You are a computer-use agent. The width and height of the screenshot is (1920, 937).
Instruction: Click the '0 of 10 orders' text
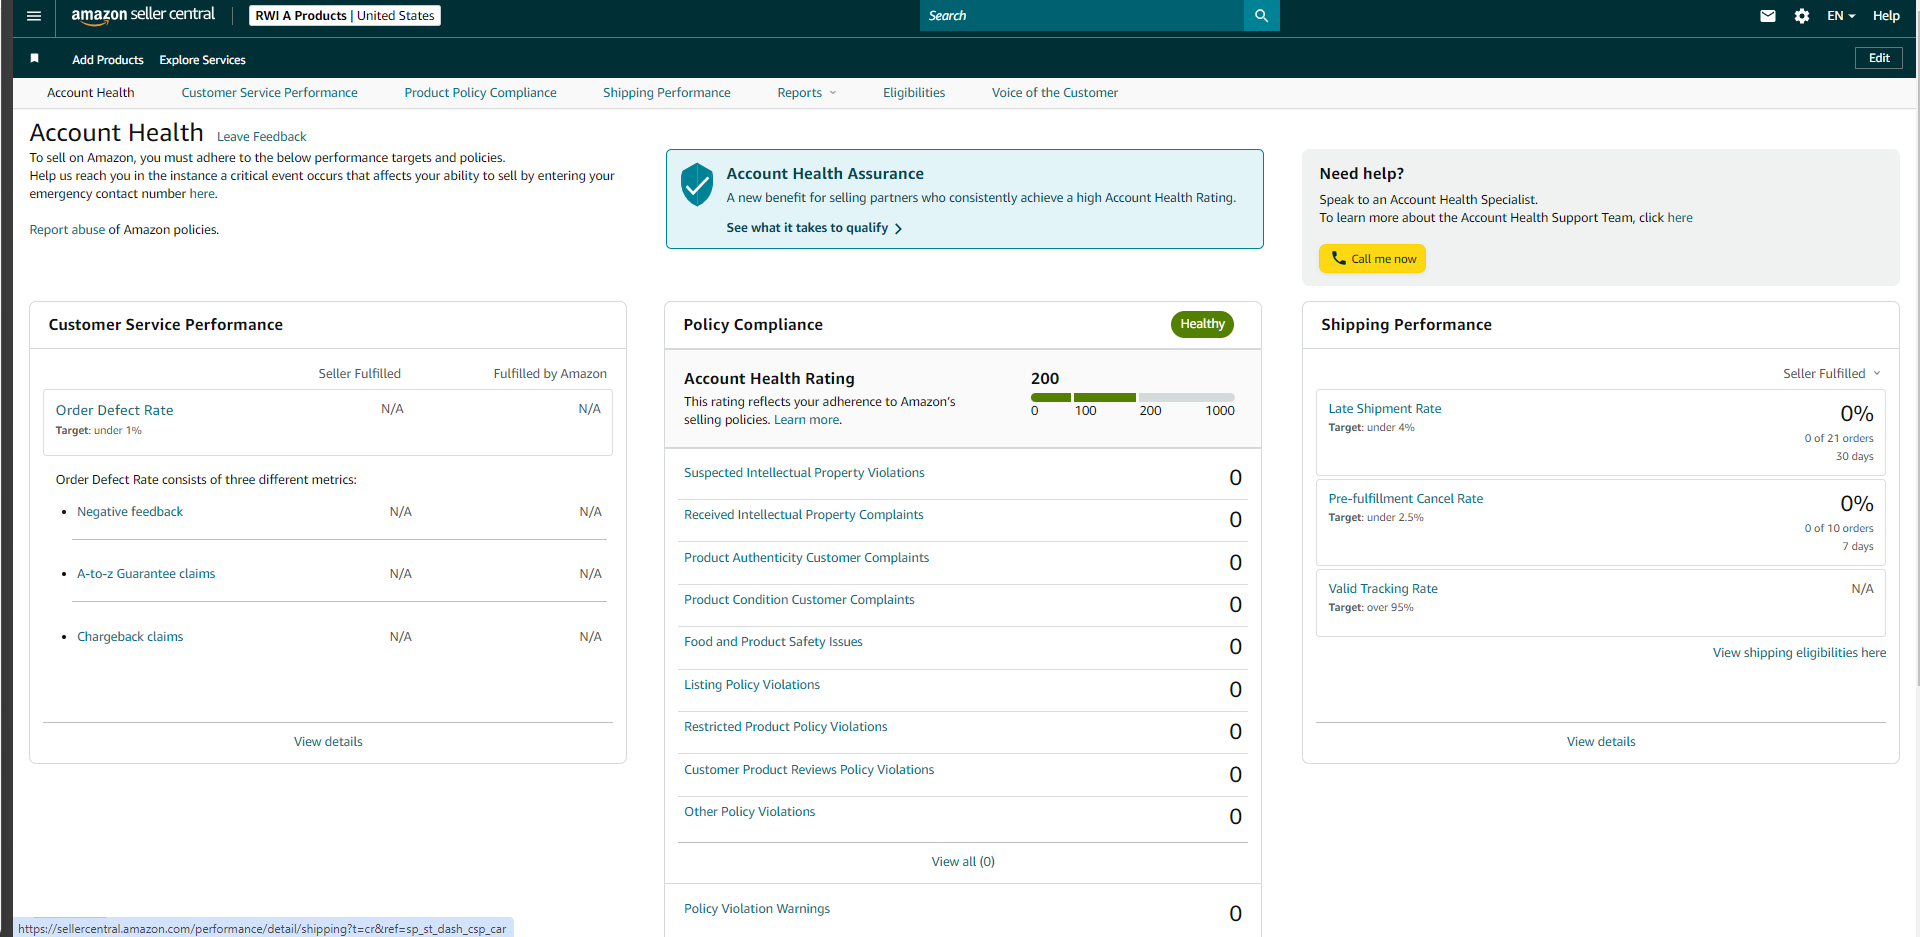[1839, 529]
